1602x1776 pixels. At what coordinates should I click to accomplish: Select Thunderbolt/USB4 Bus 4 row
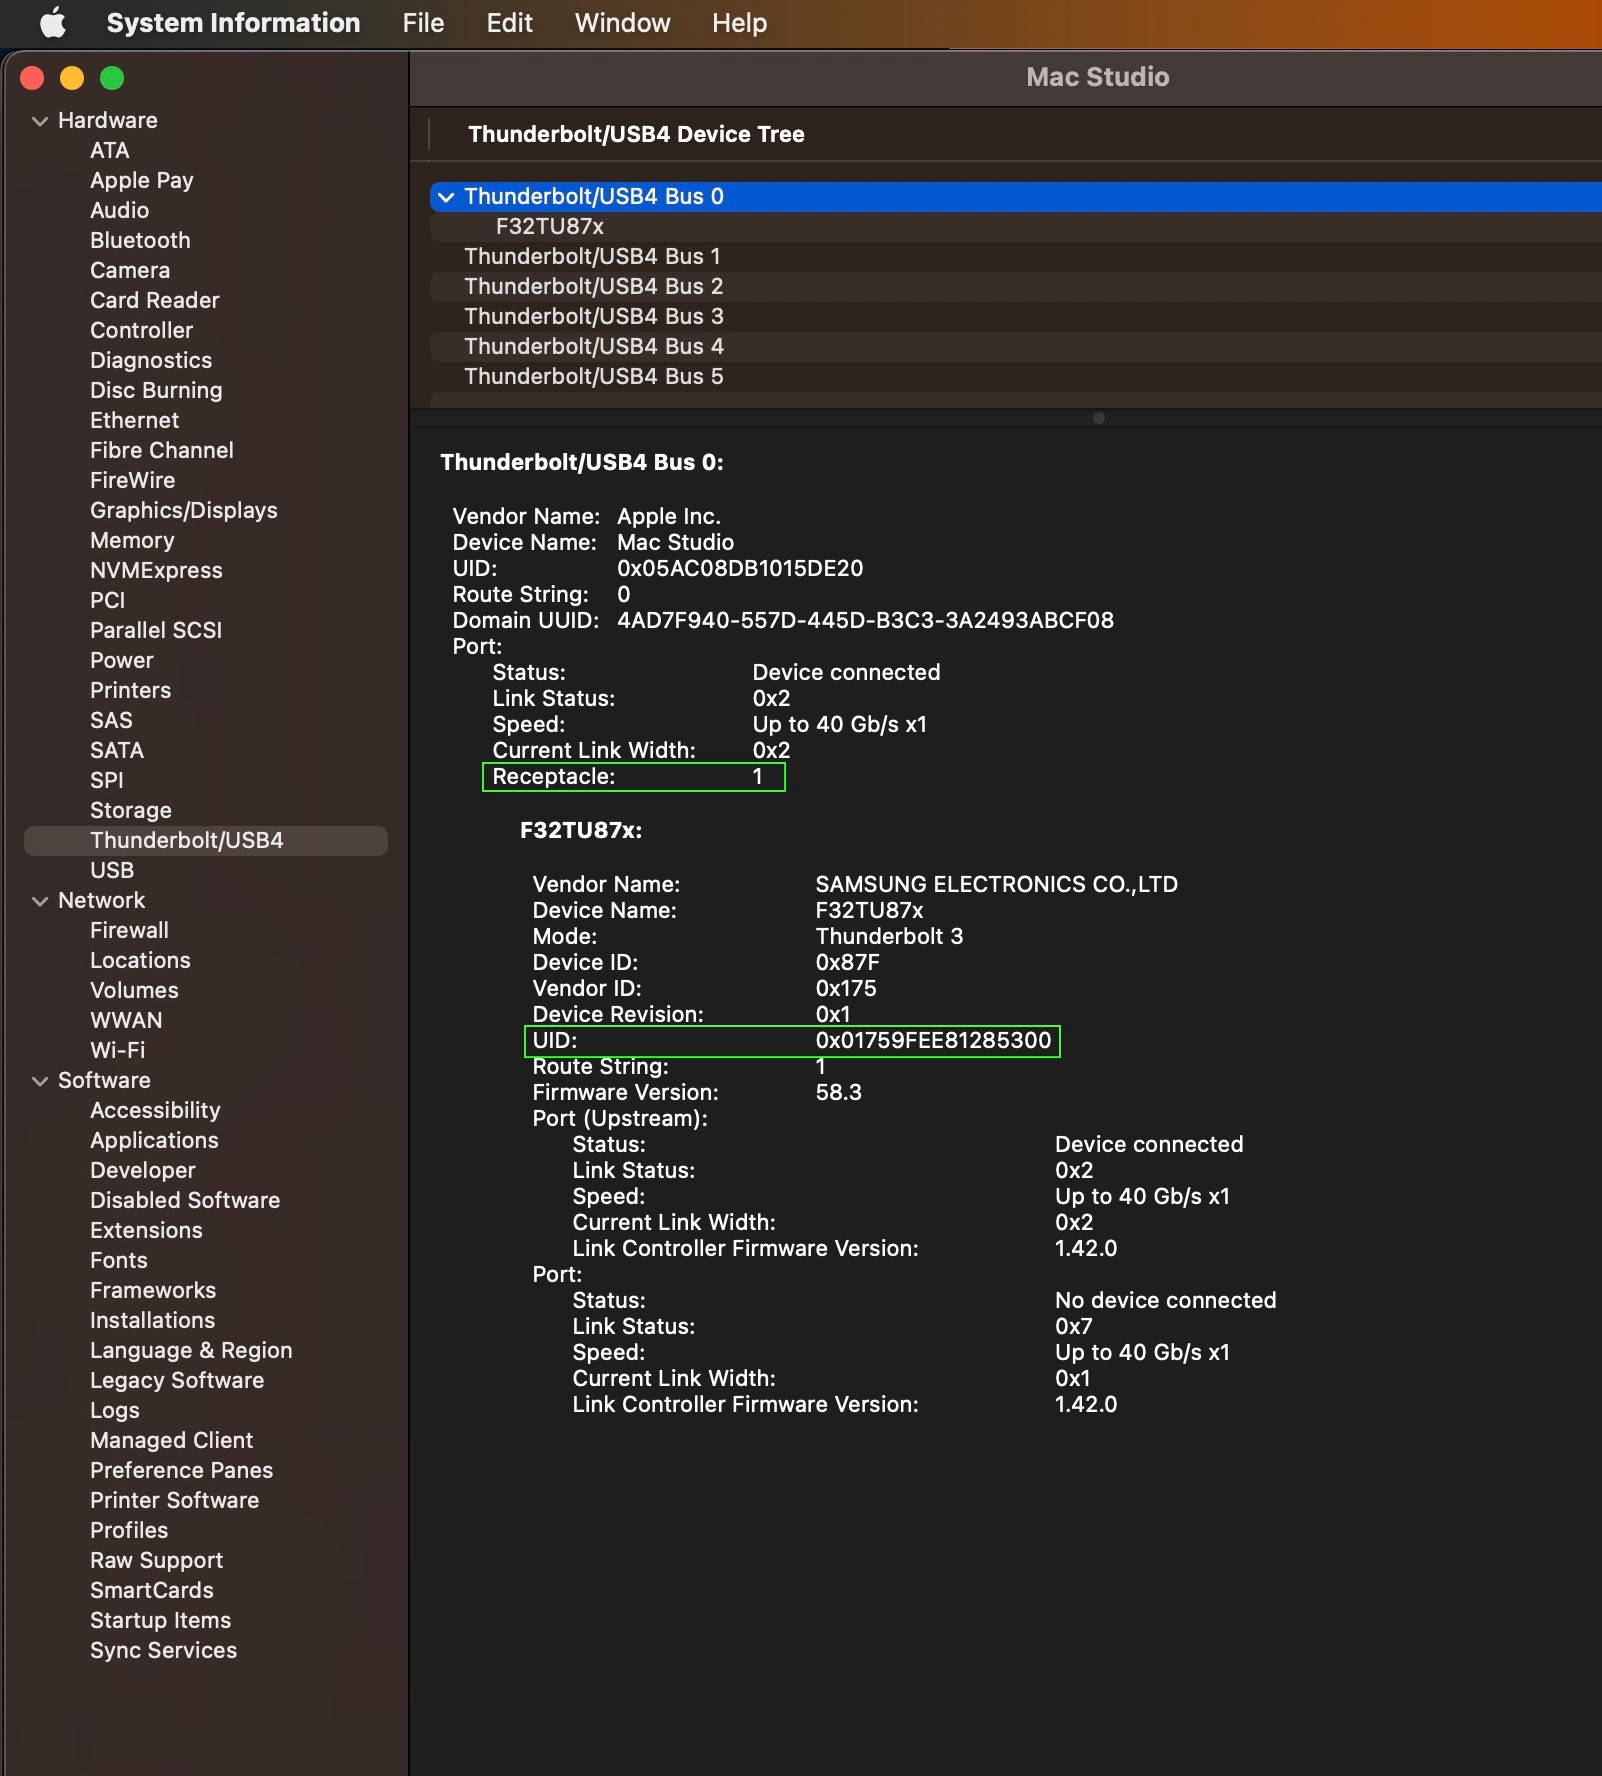[x=593, y=346]
